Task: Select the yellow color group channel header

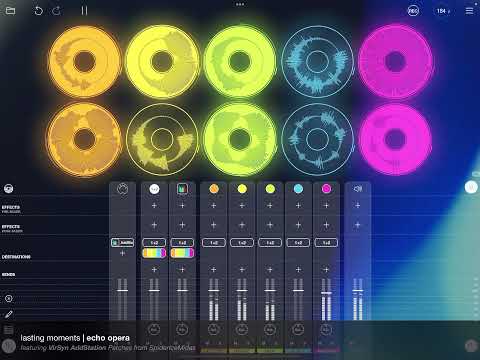Action: [242, 189]
